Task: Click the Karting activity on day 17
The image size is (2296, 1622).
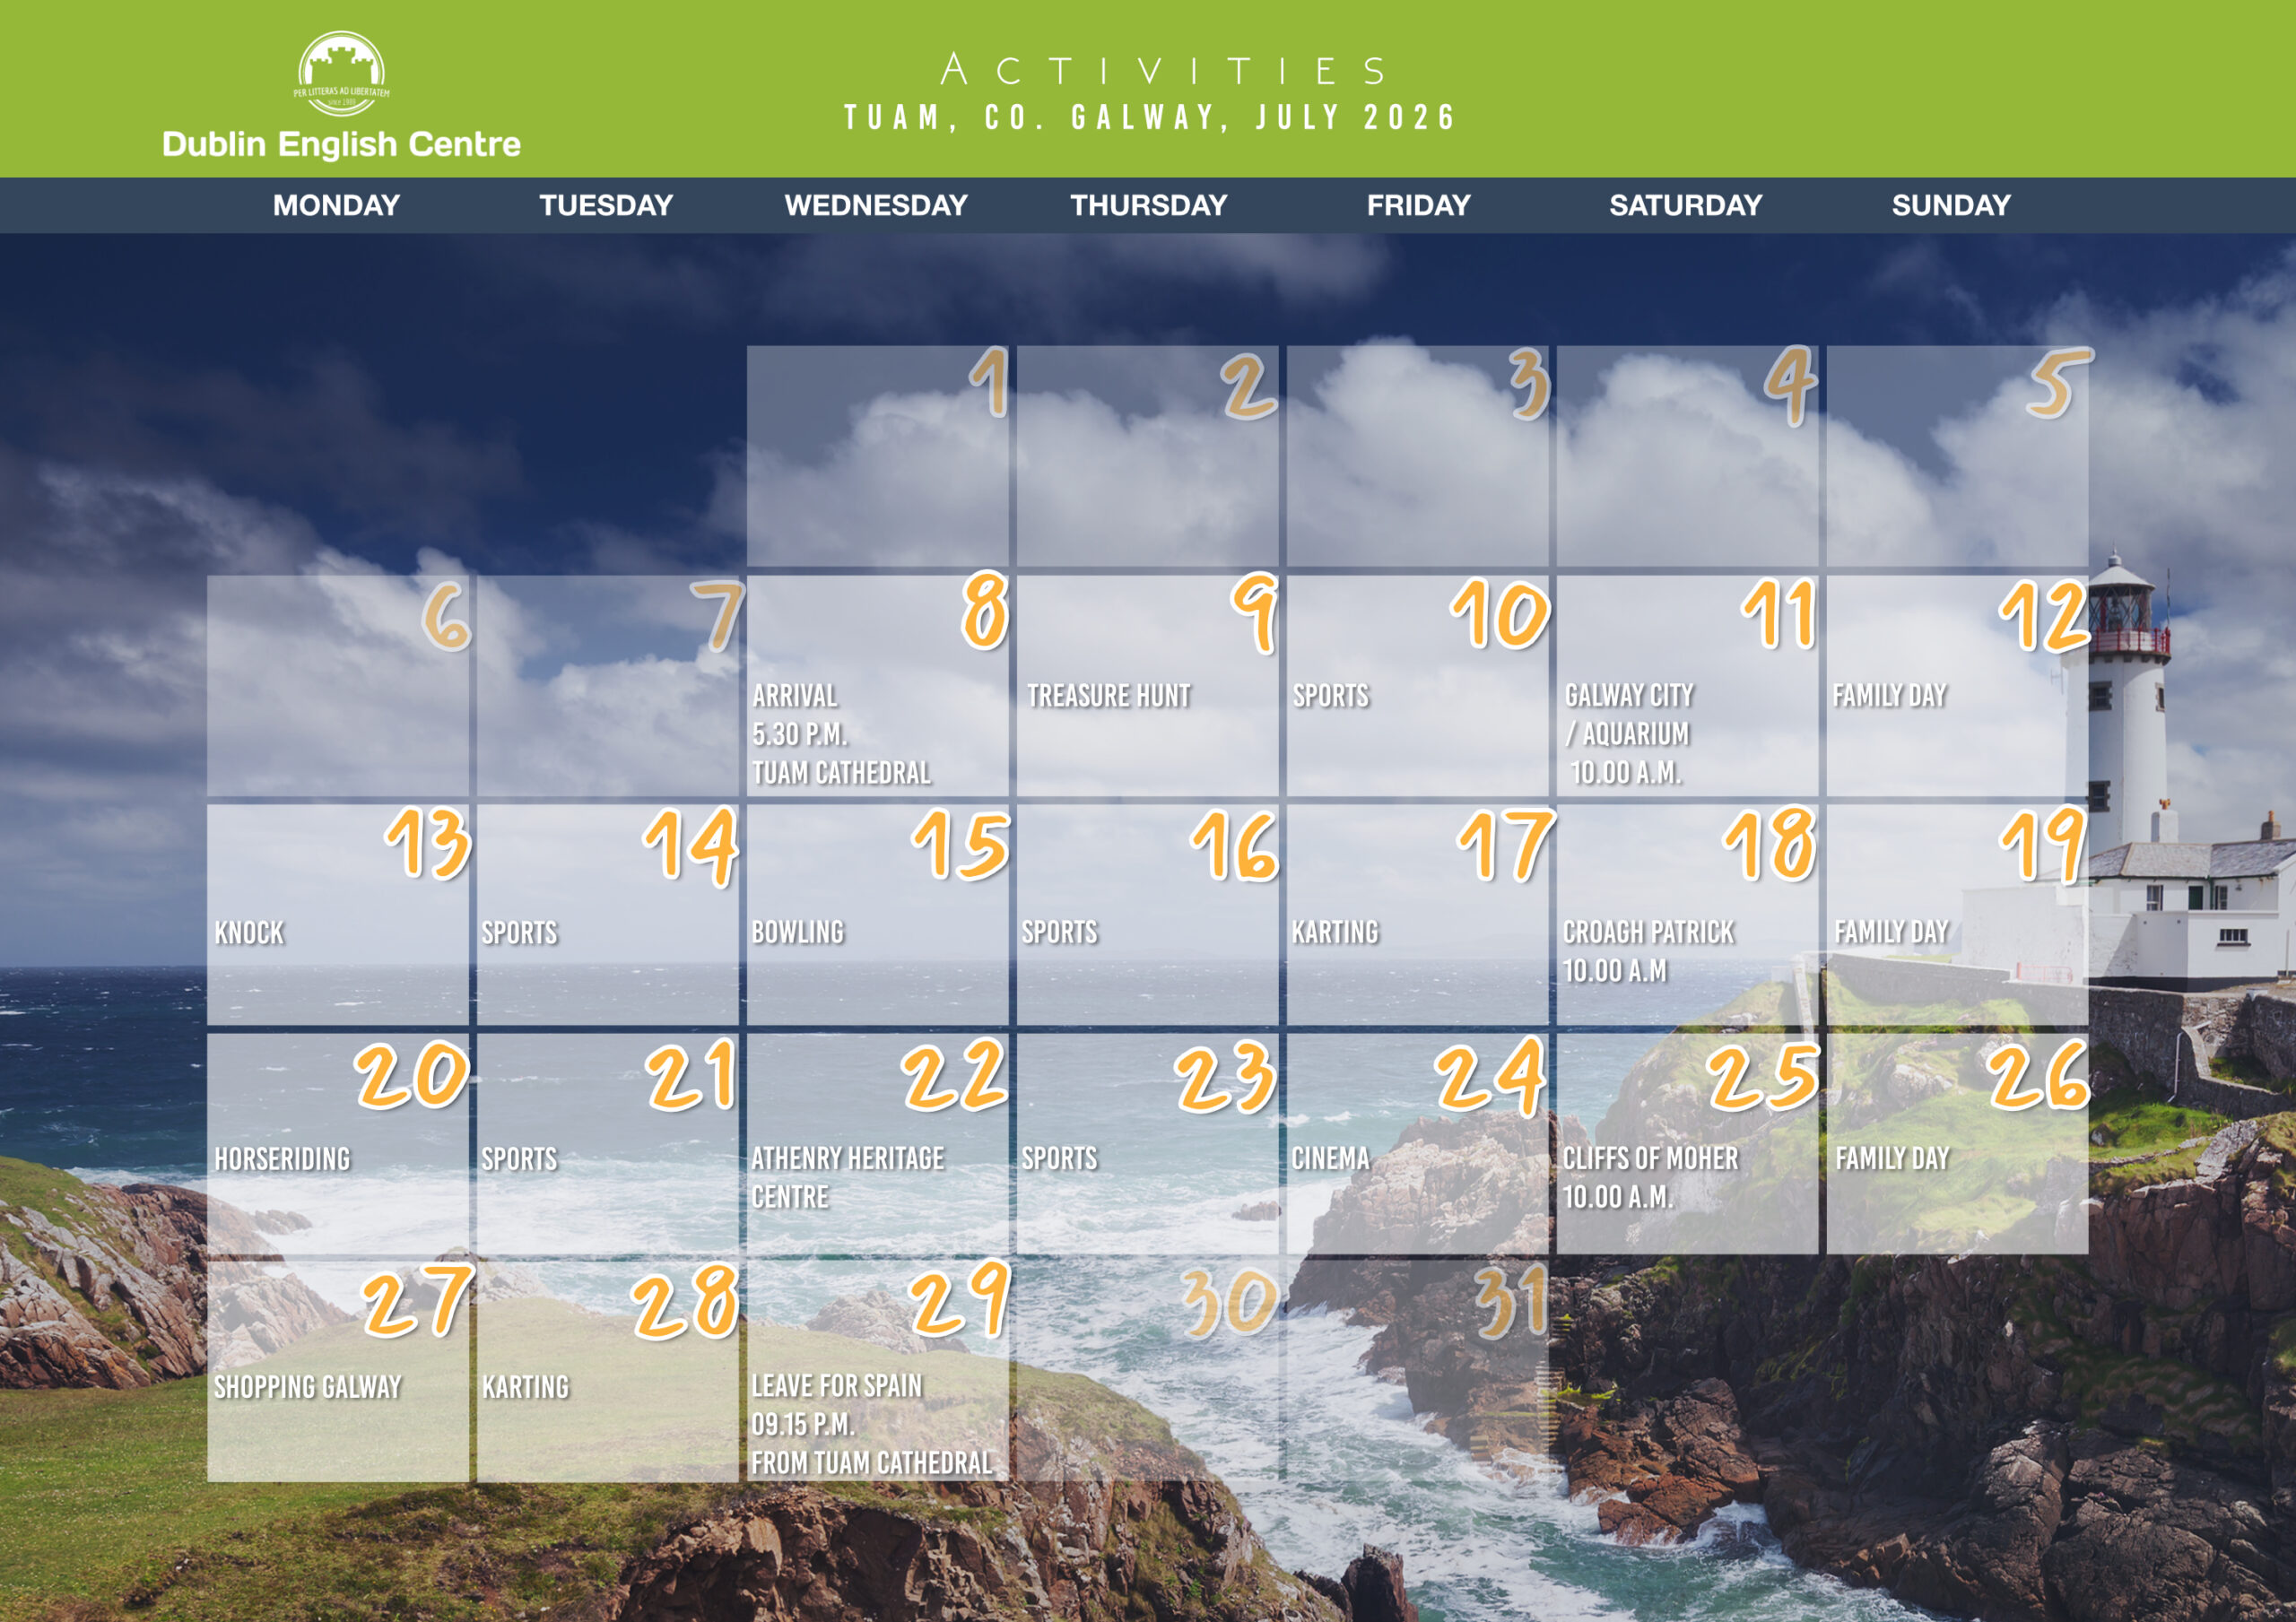Action: (x=1334, y=932)
